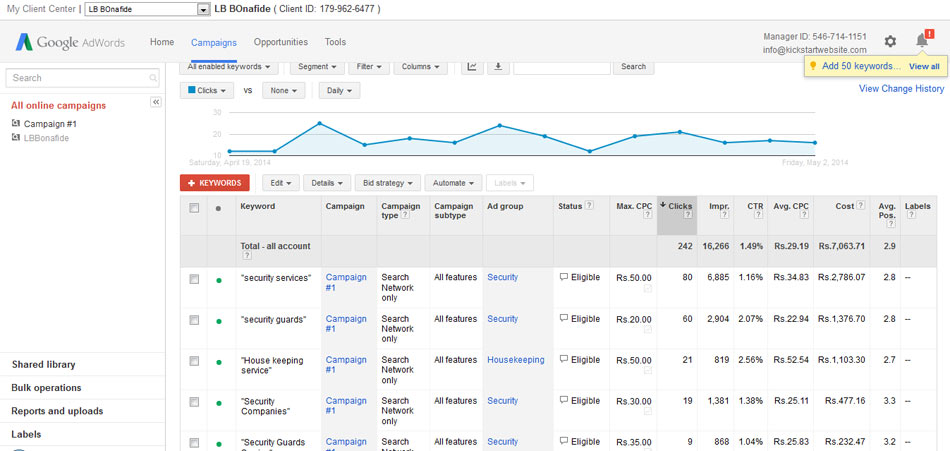Screen dimensions: 950x451
Task: Check the "House keeping service" keyword row
Action: (x=194, y=361)
